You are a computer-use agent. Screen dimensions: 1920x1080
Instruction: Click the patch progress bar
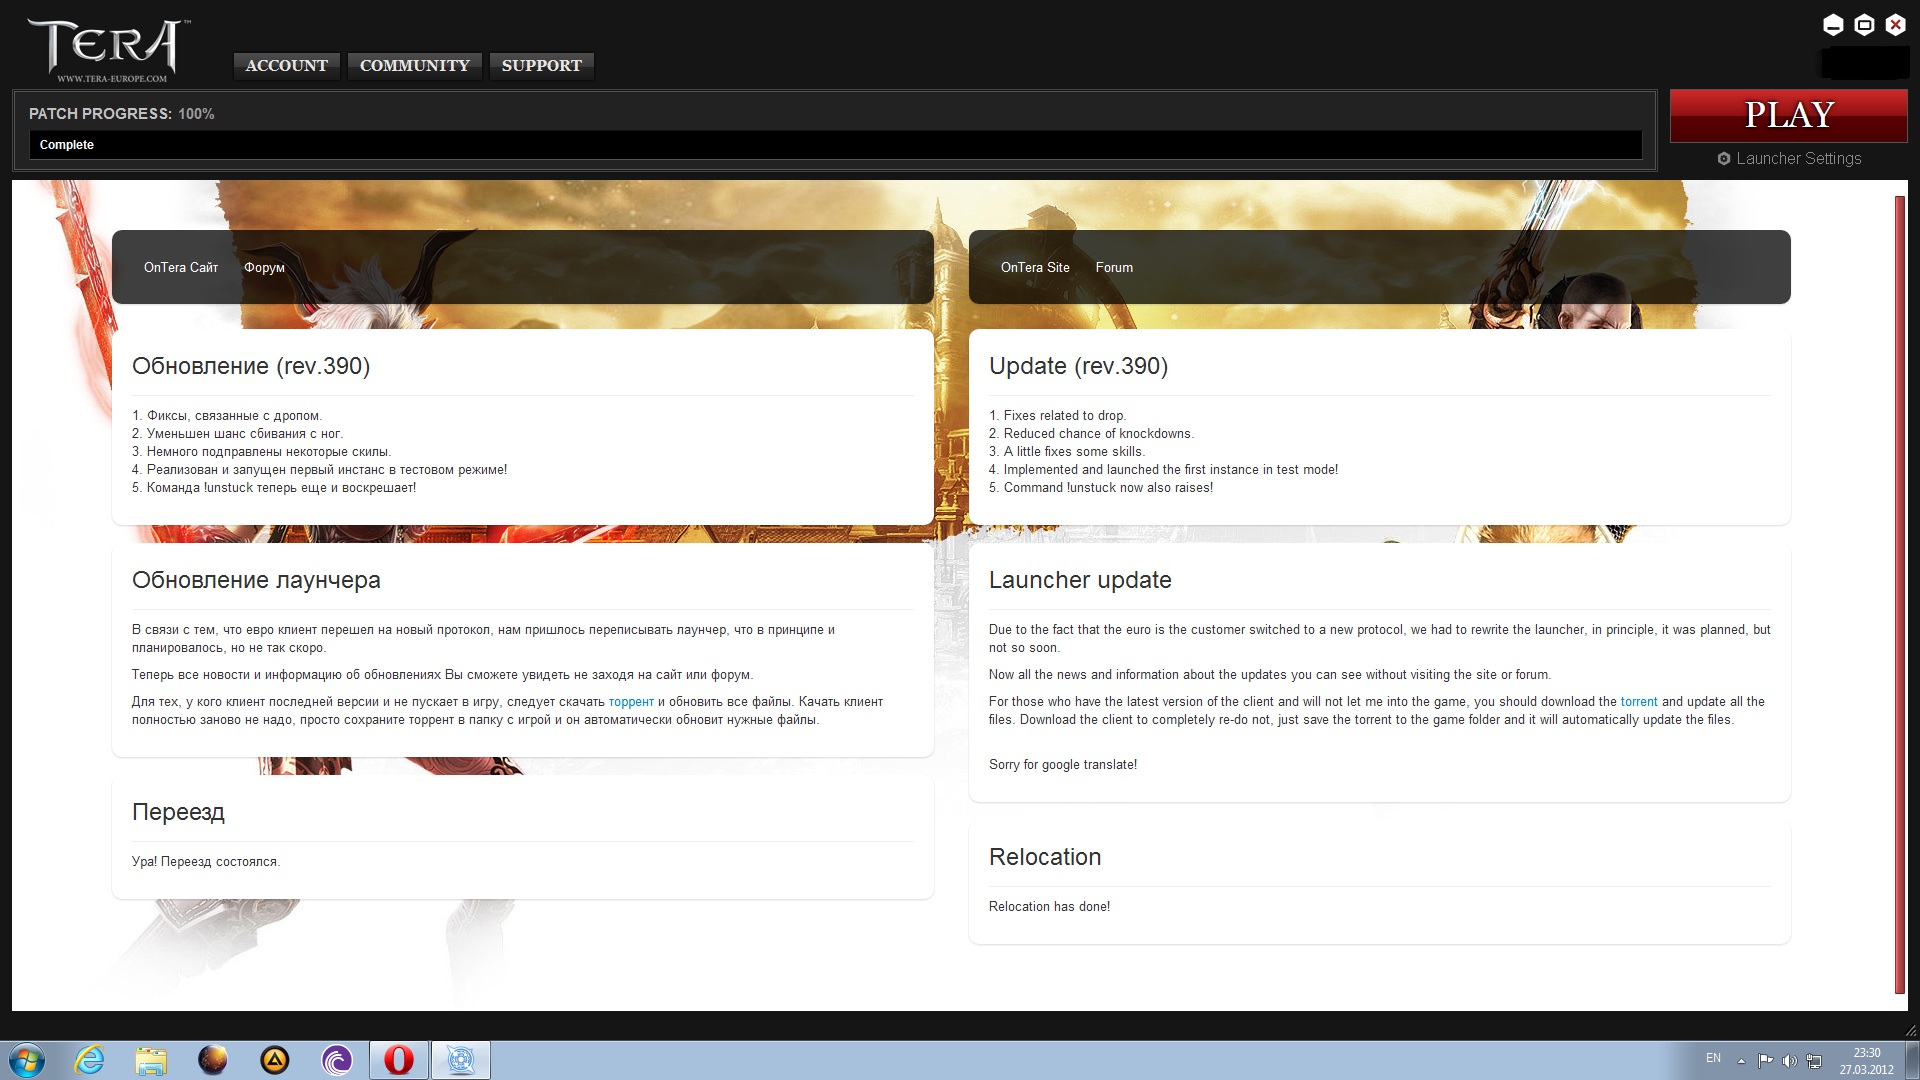pyautogui.click(x=835, y=145)
